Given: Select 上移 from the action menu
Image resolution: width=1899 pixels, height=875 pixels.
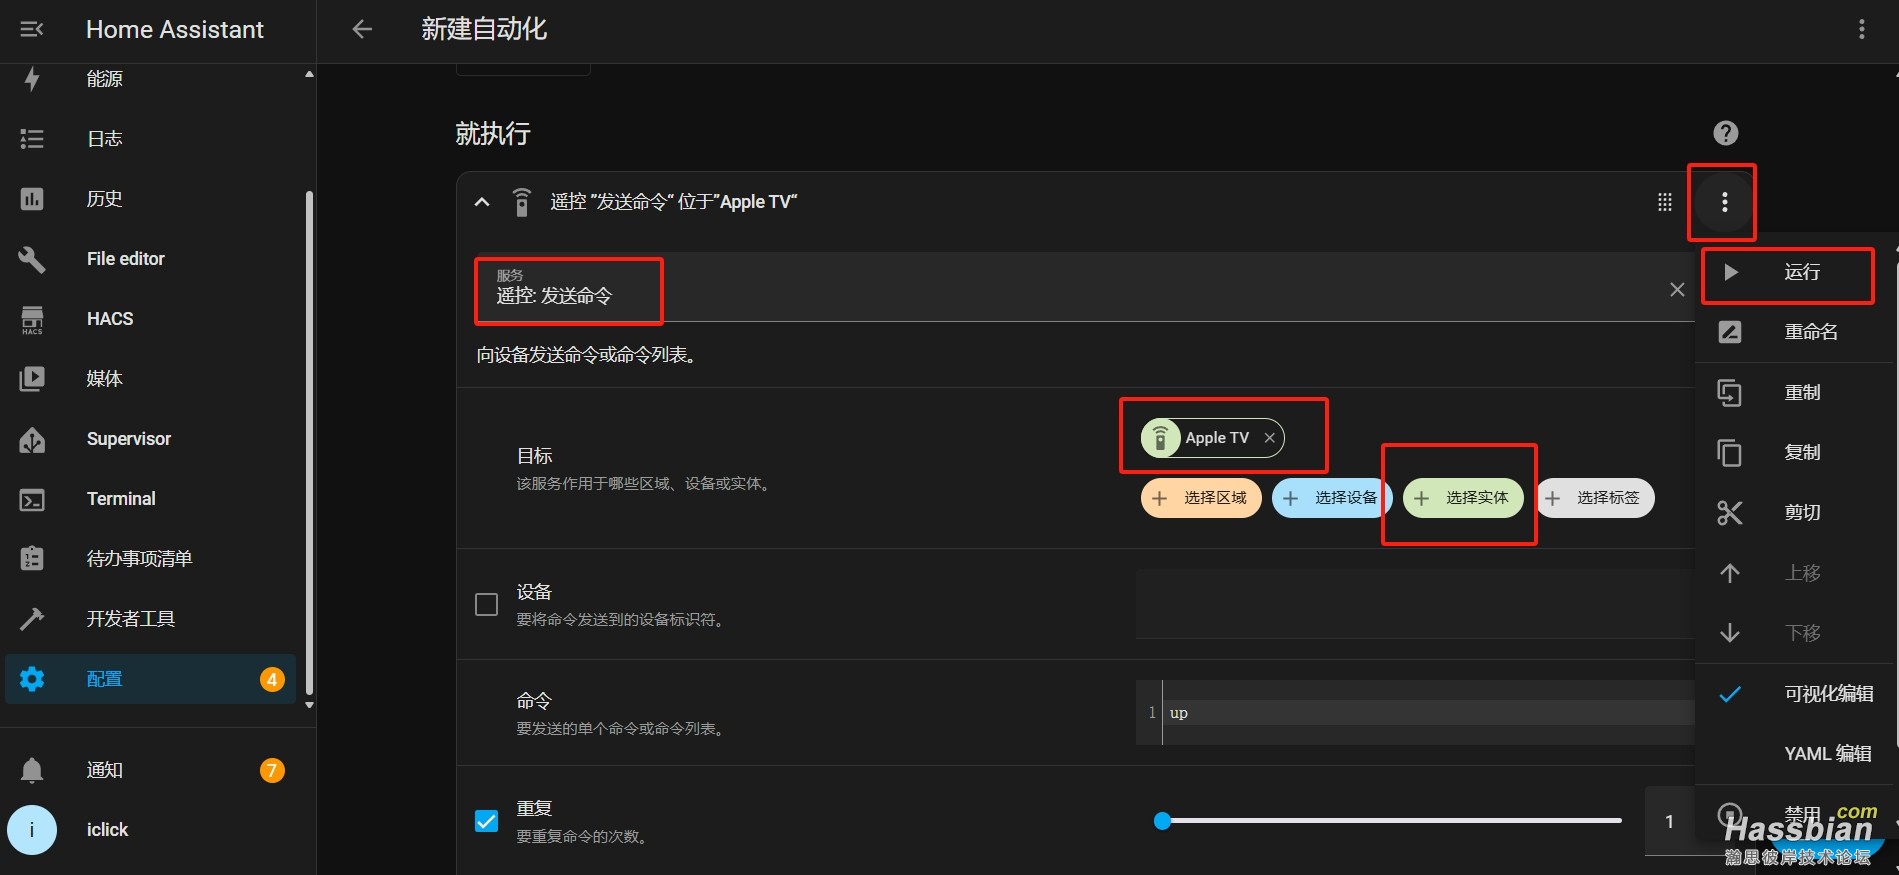Looking at the screenshot, I should [1796, 573].
